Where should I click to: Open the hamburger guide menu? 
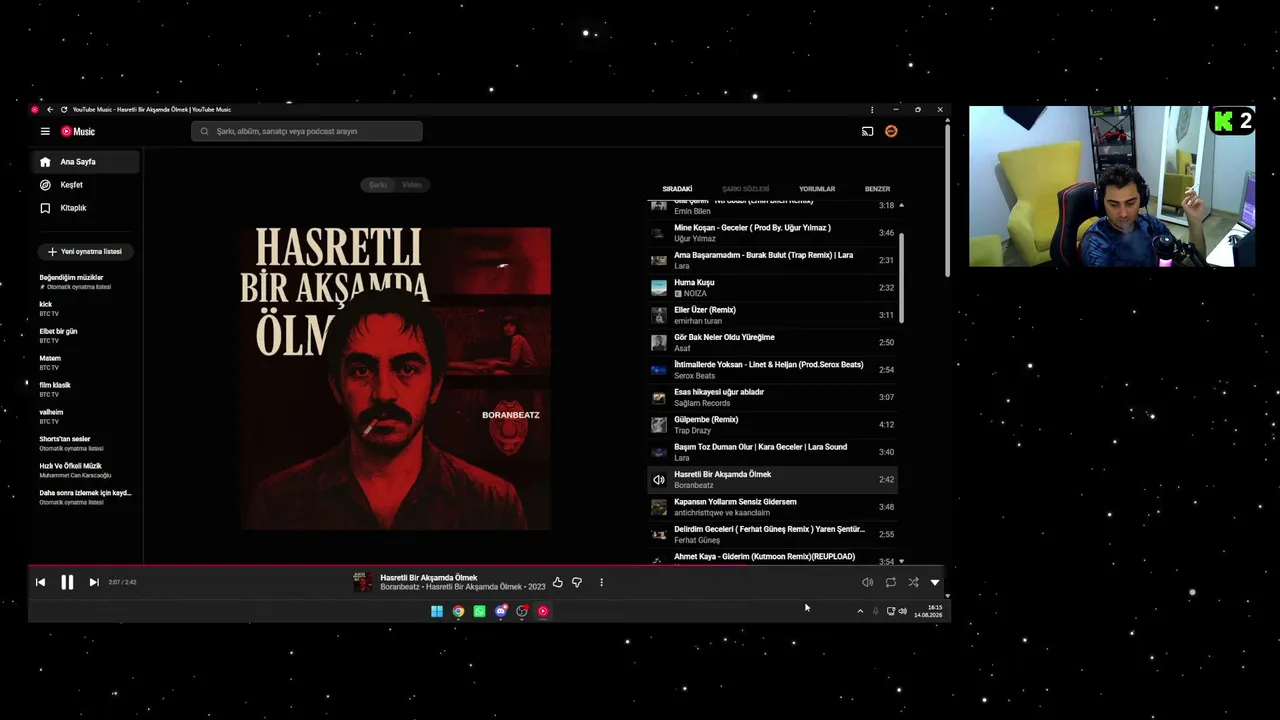45,131
